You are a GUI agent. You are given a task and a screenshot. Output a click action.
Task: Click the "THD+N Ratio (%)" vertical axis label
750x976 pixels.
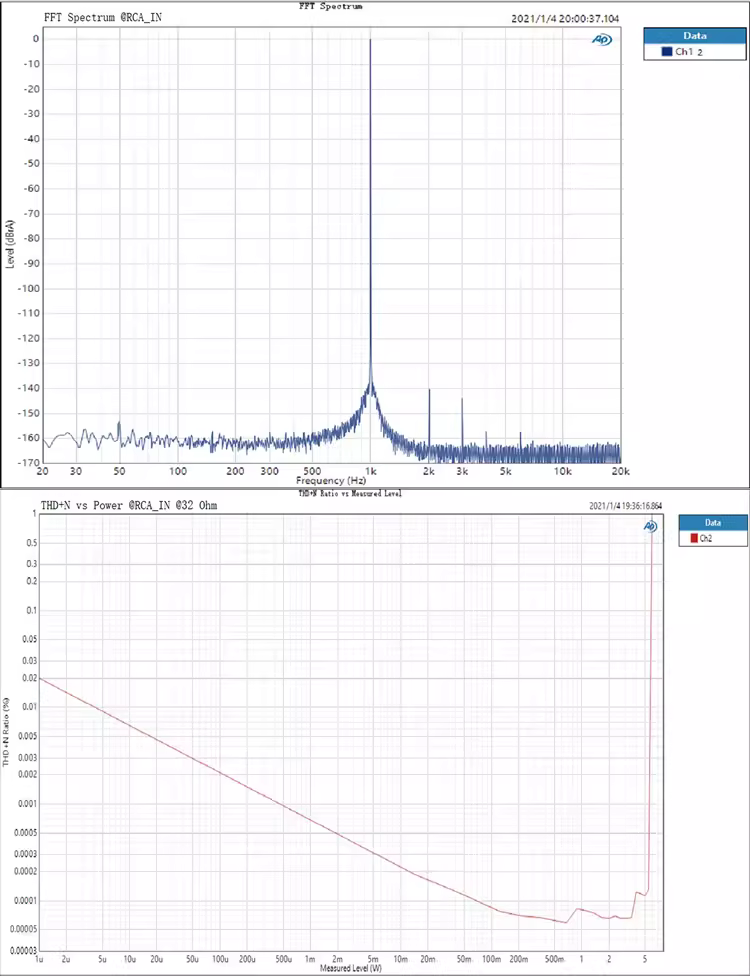[7, 735]
